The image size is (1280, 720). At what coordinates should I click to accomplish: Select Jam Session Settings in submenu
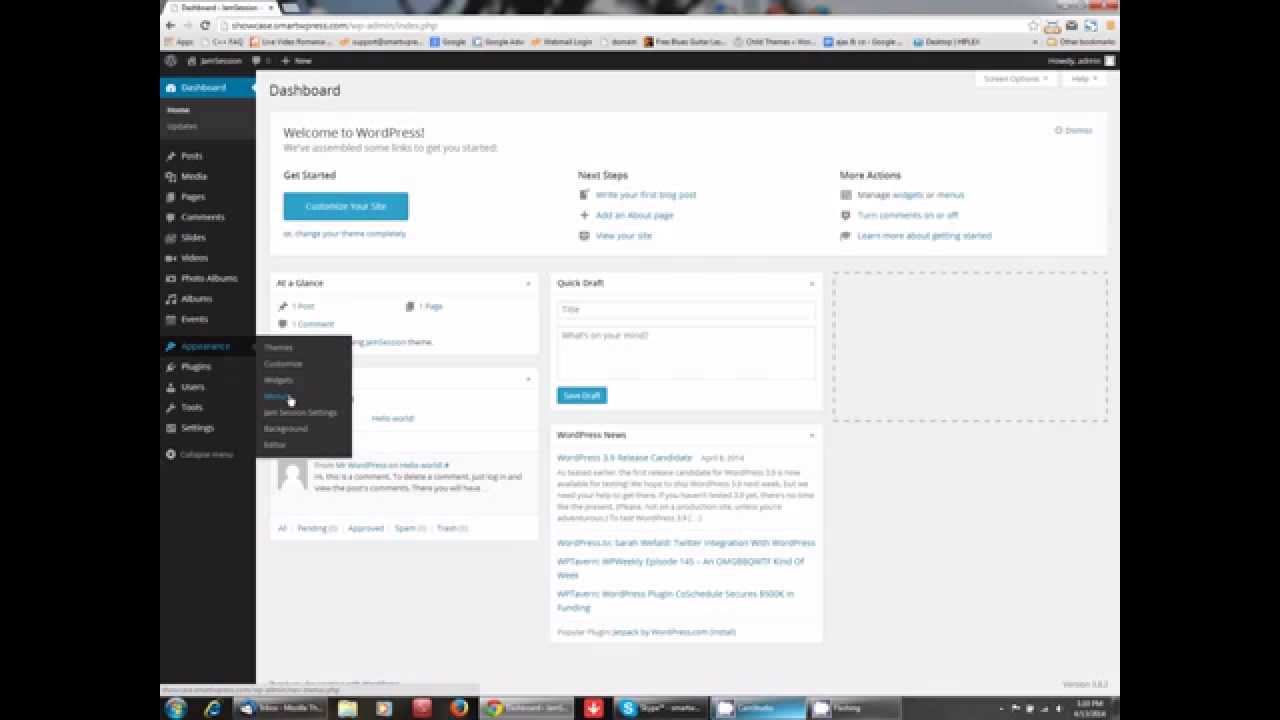[x=300, y=412]
